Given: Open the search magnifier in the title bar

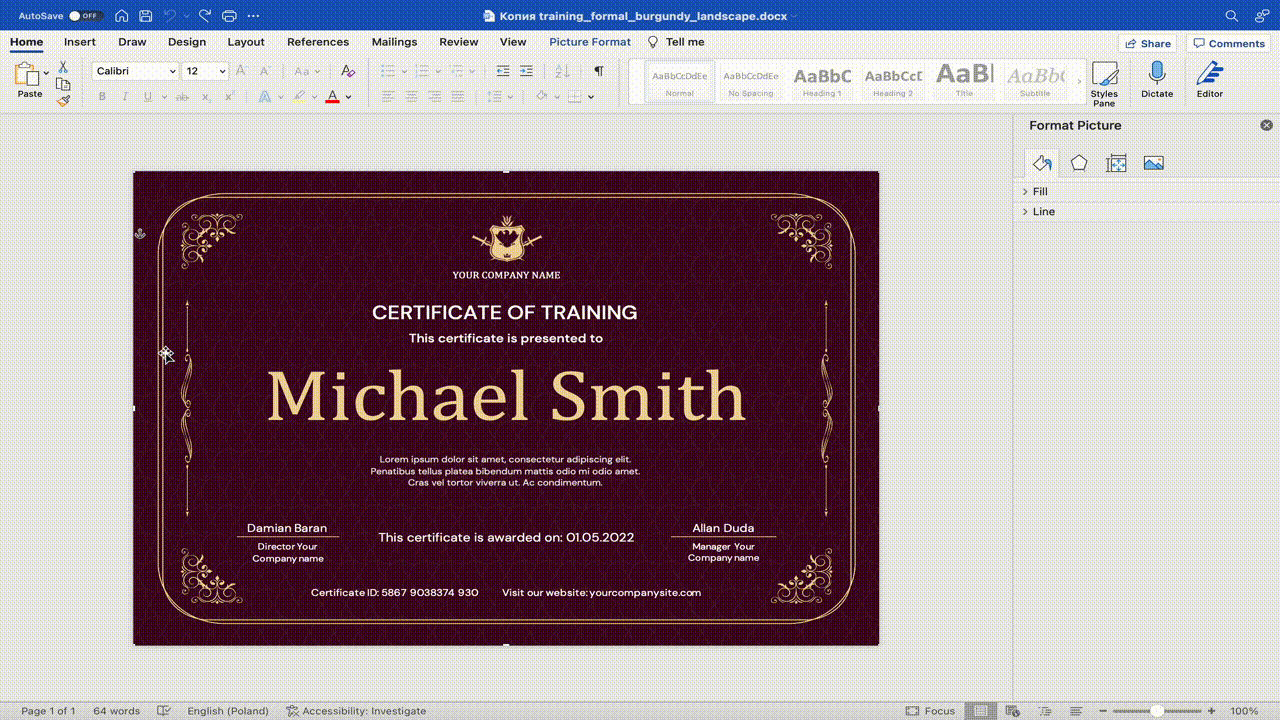Looking at the screenshot, I should (1232, 16).
